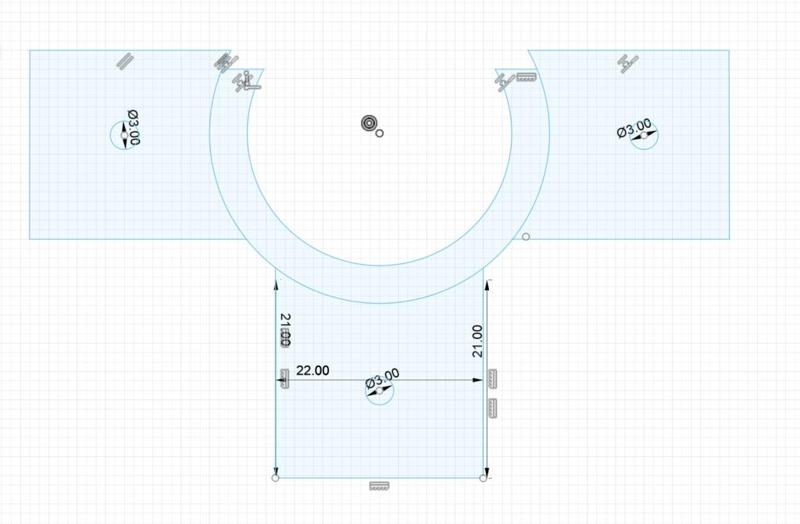Click the left-side overlapping 21.00 dimension

point(286,330)
